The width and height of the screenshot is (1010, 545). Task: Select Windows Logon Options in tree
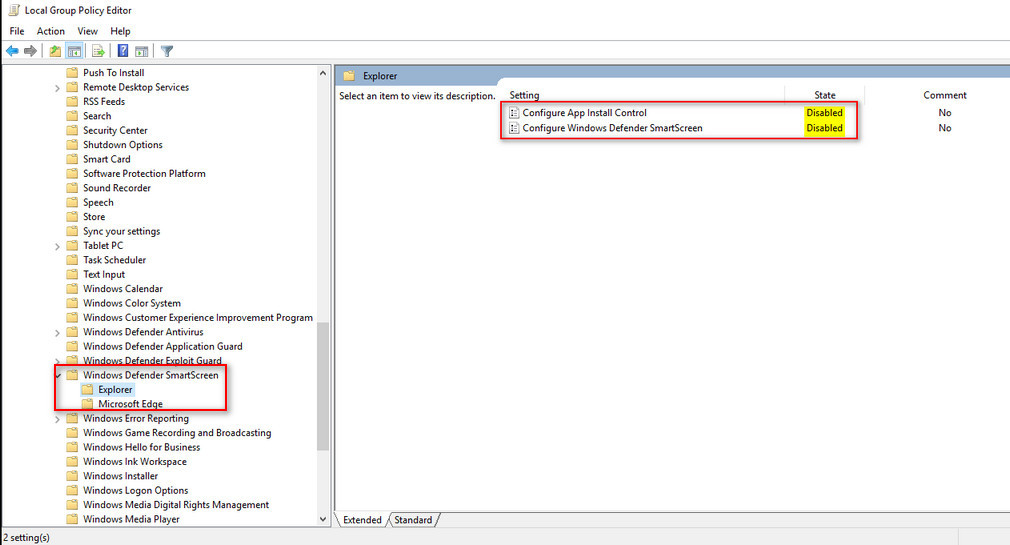coord(136,490)
